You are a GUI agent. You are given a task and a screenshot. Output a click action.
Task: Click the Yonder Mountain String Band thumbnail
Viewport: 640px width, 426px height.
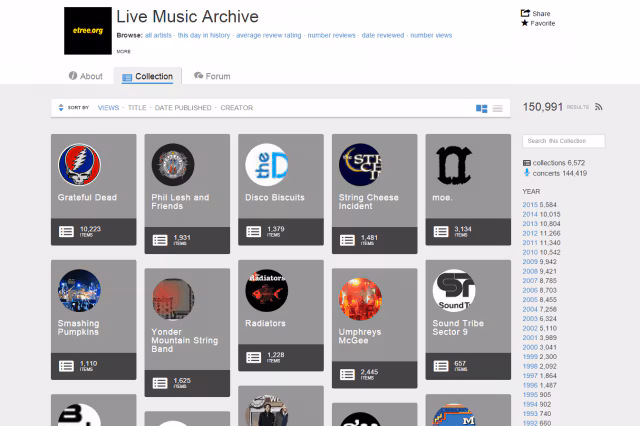(173, 299)
